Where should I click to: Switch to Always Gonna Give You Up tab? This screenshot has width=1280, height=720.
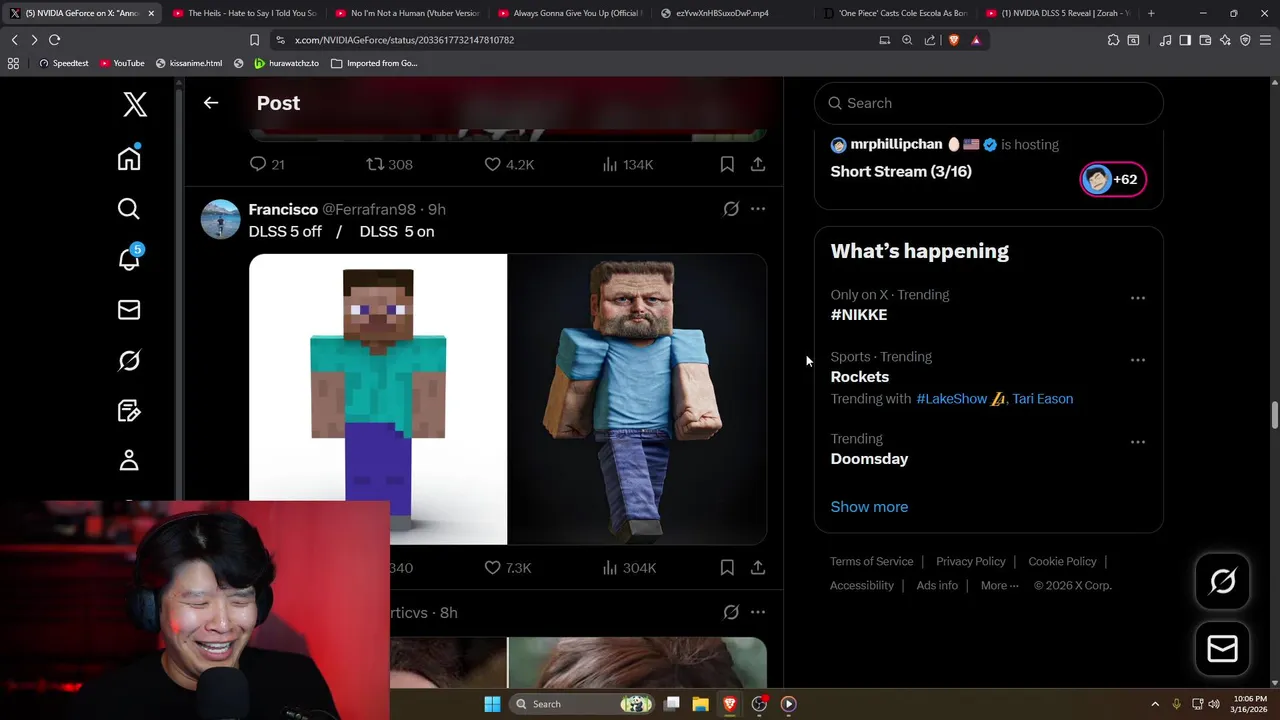570,13
